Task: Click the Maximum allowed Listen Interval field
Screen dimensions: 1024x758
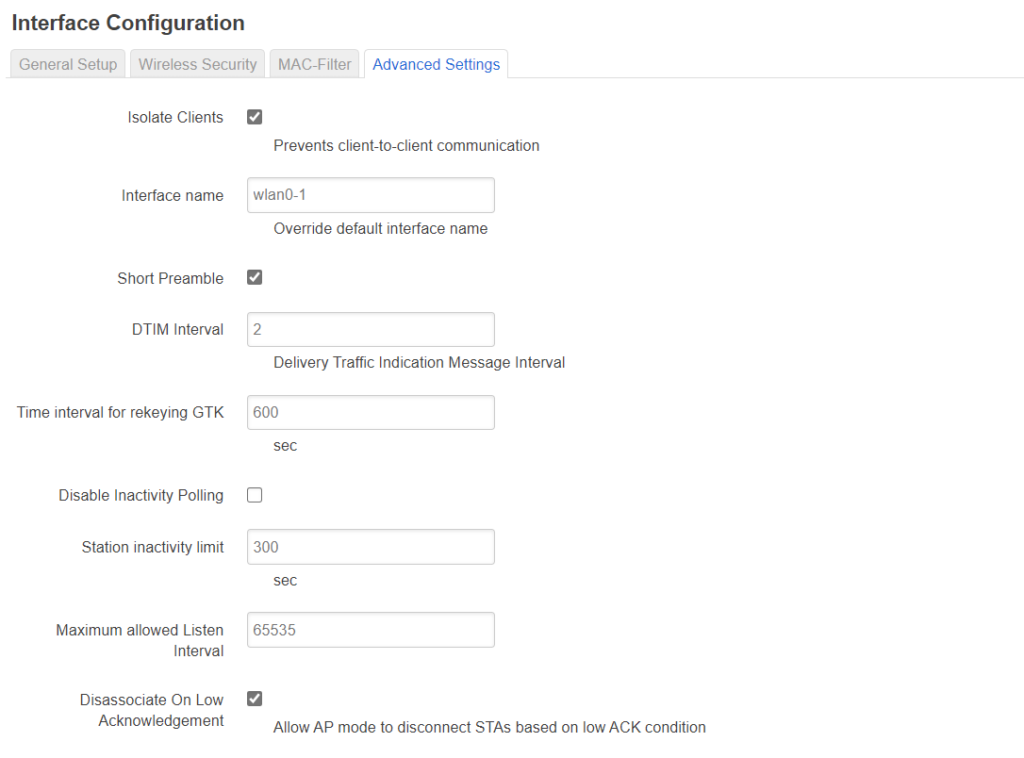Action: 370,630
